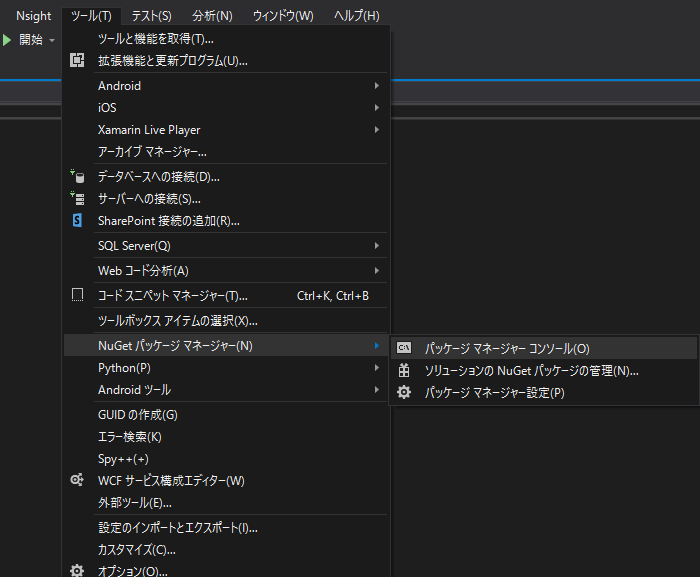Click the solution NuGet packages gift icon

click(404, 370)
